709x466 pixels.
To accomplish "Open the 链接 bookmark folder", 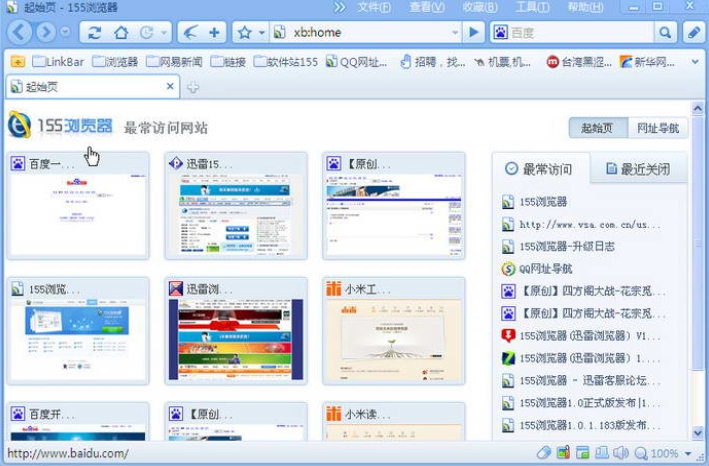I will tap(228, 61).
